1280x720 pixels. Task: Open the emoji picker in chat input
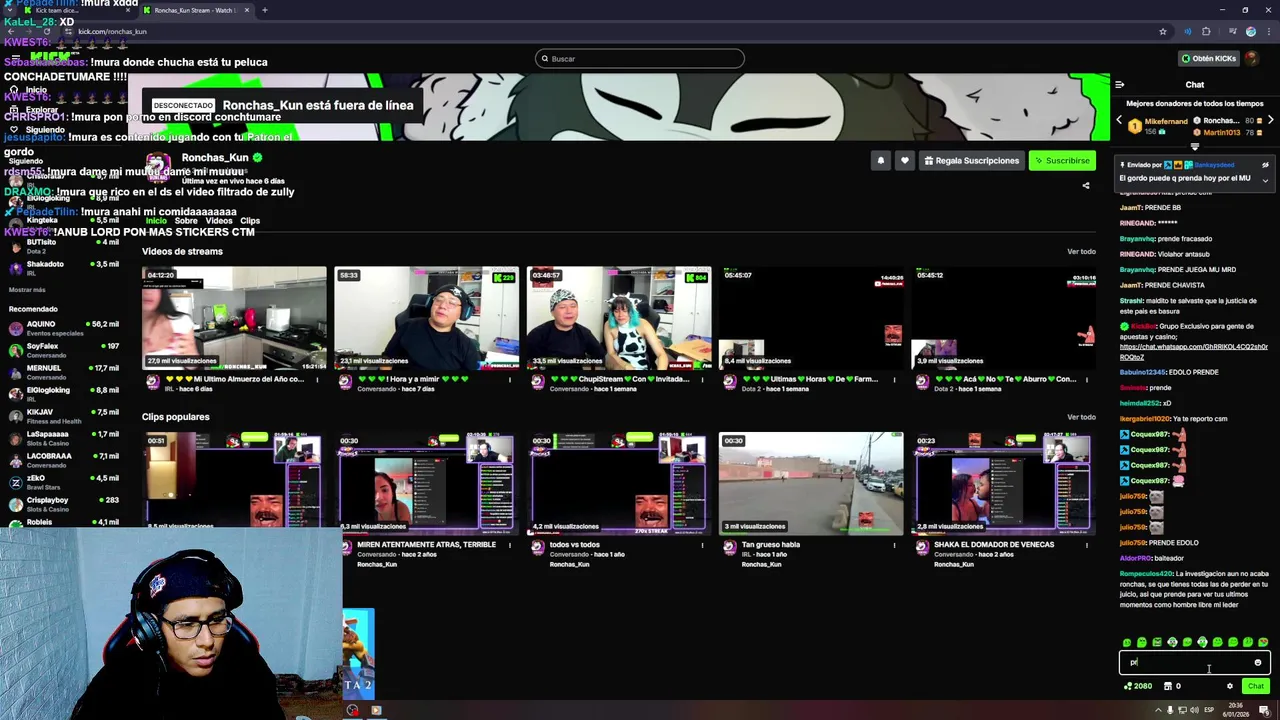point(1258,662)
